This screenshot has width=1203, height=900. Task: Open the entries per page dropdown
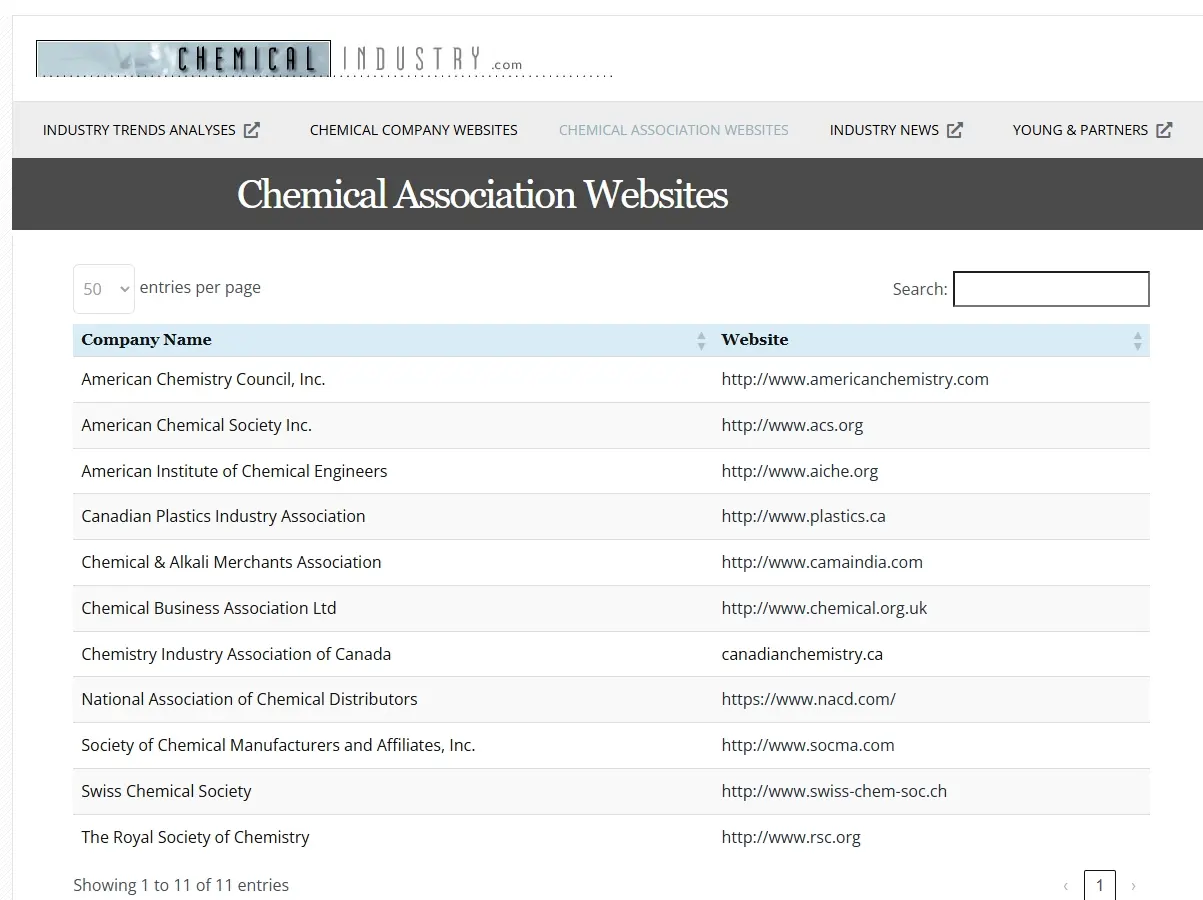tap(104, 289)
